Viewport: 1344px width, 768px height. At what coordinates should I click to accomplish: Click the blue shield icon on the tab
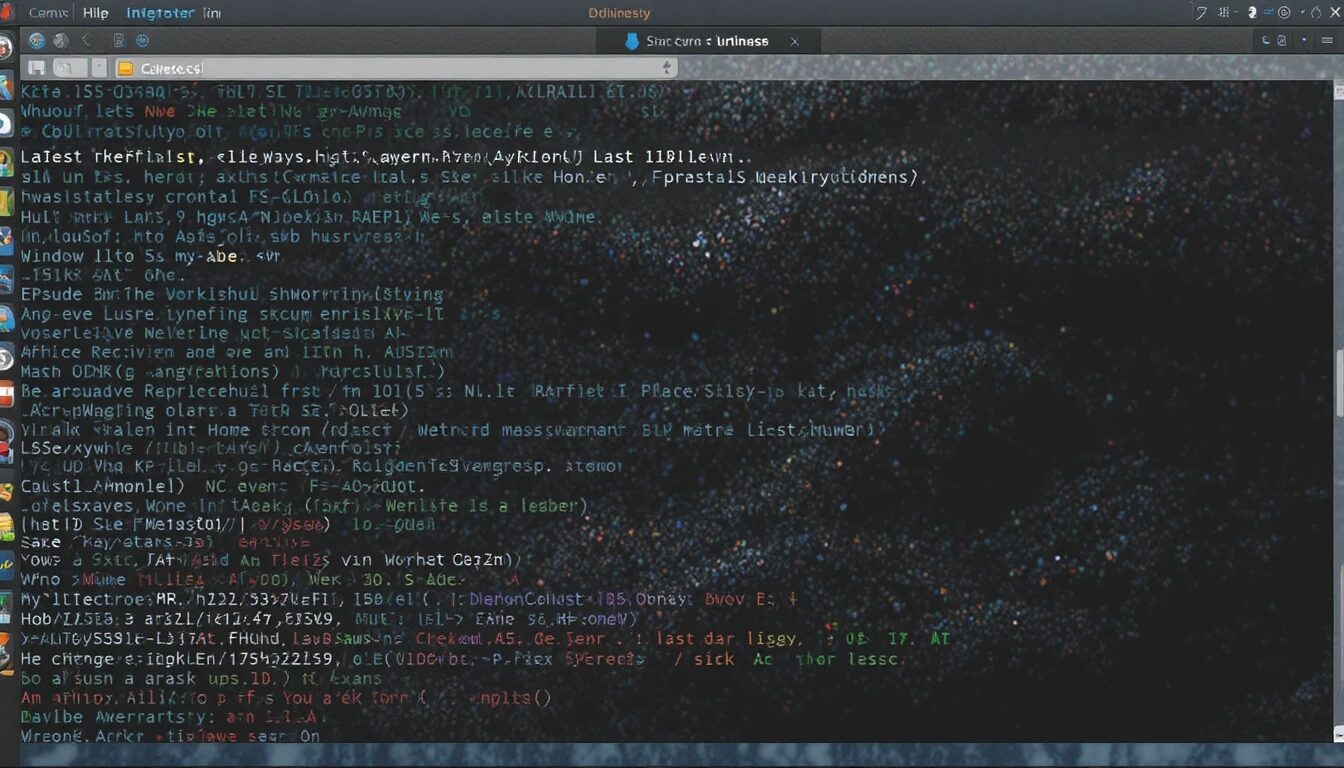pyautogui.click(x=631, y=41)
